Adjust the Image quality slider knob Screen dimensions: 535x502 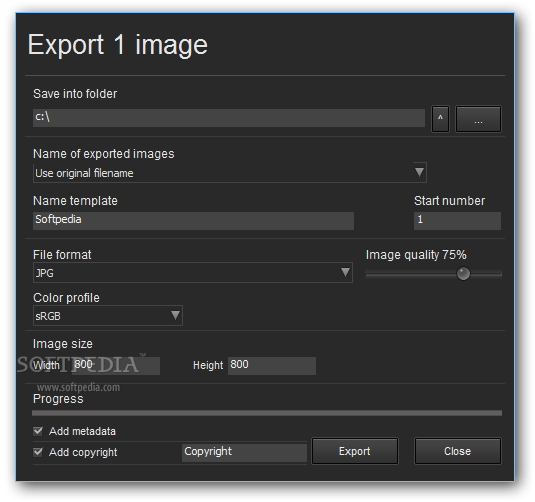click(x=463, y=274)
